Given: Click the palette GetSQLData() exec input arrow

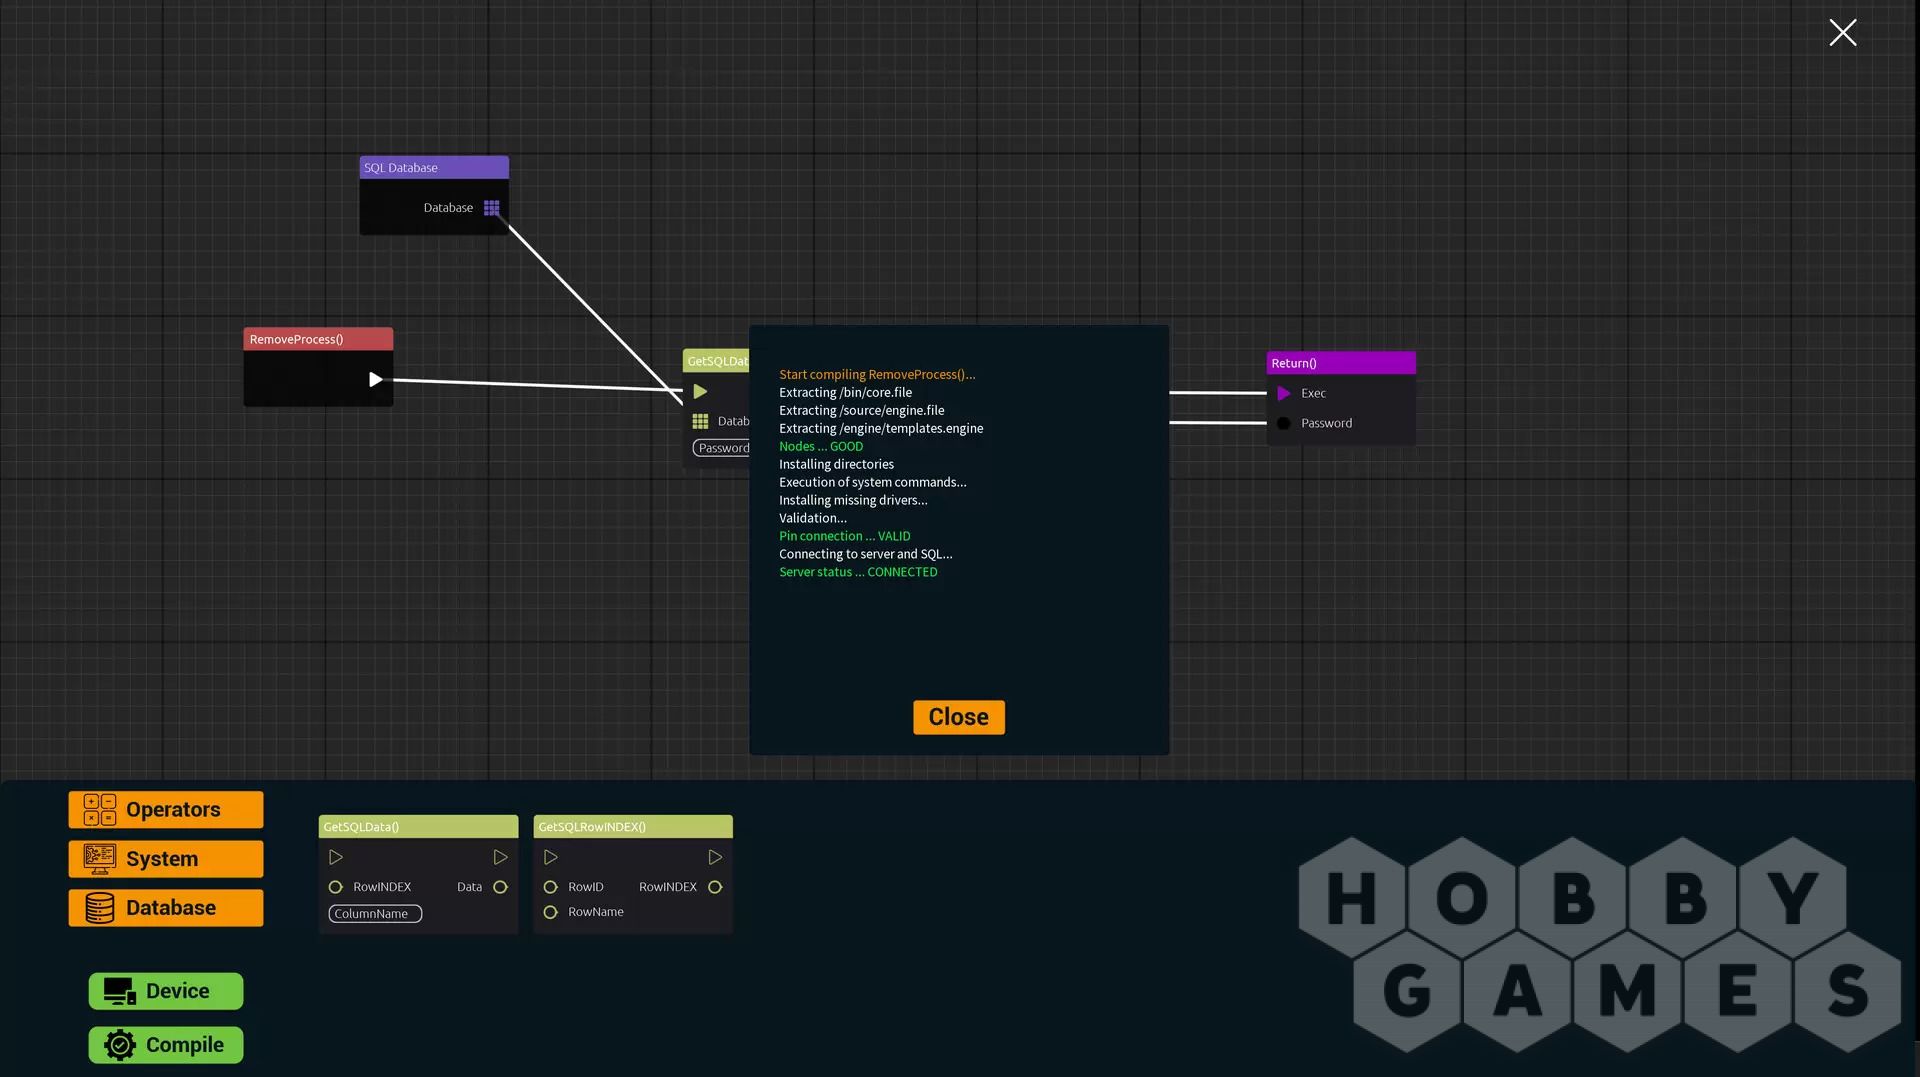Looking at the screenshot, I should 336,857.
